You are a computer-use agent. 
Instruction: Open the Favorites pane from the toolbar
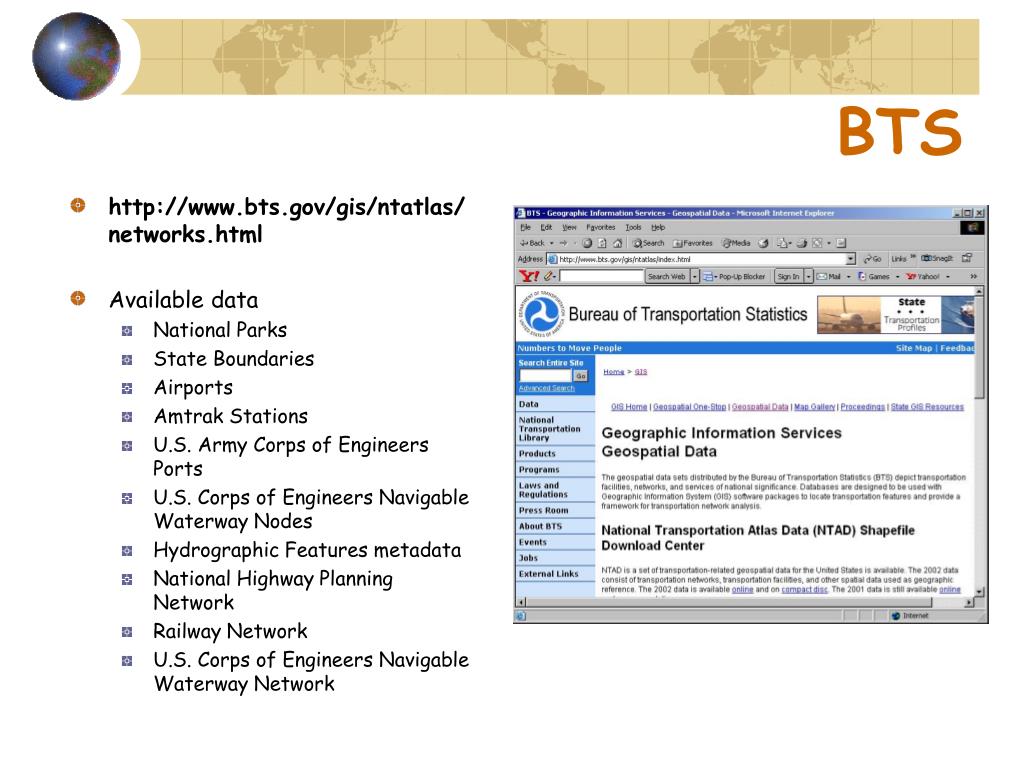(x=693, y=243)
